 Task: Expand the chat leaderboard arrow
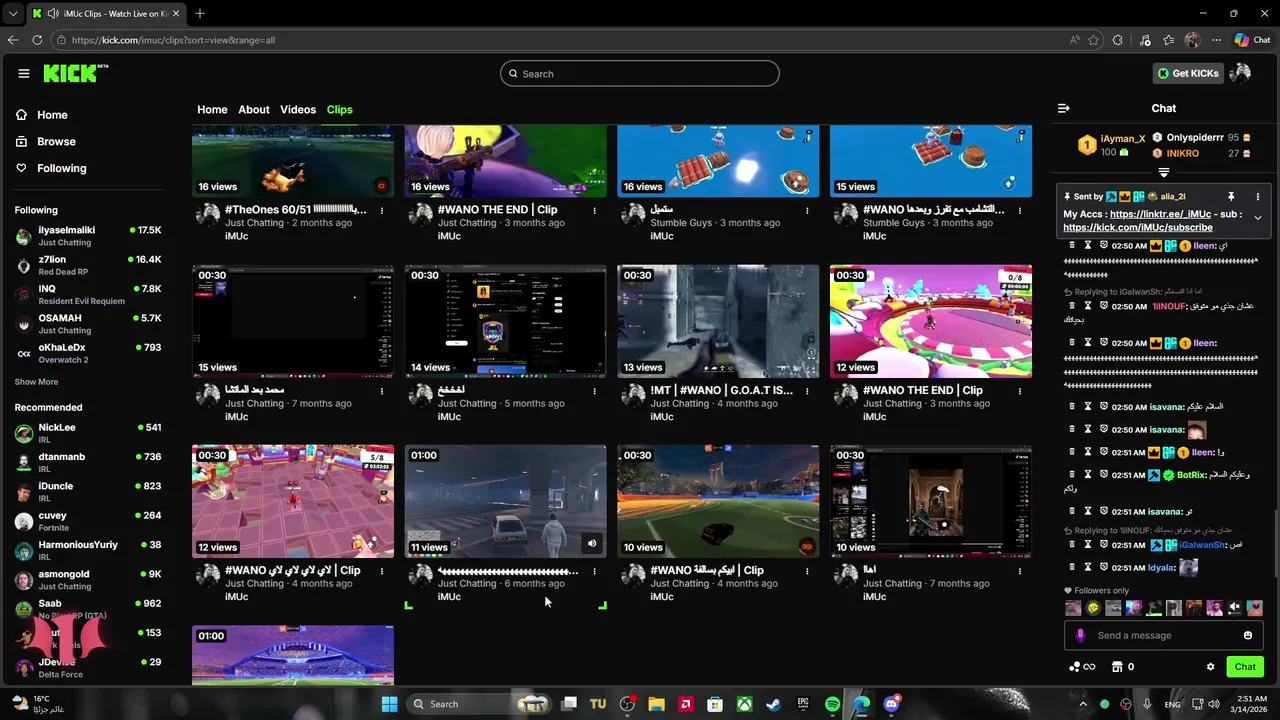coord(1164,172)
